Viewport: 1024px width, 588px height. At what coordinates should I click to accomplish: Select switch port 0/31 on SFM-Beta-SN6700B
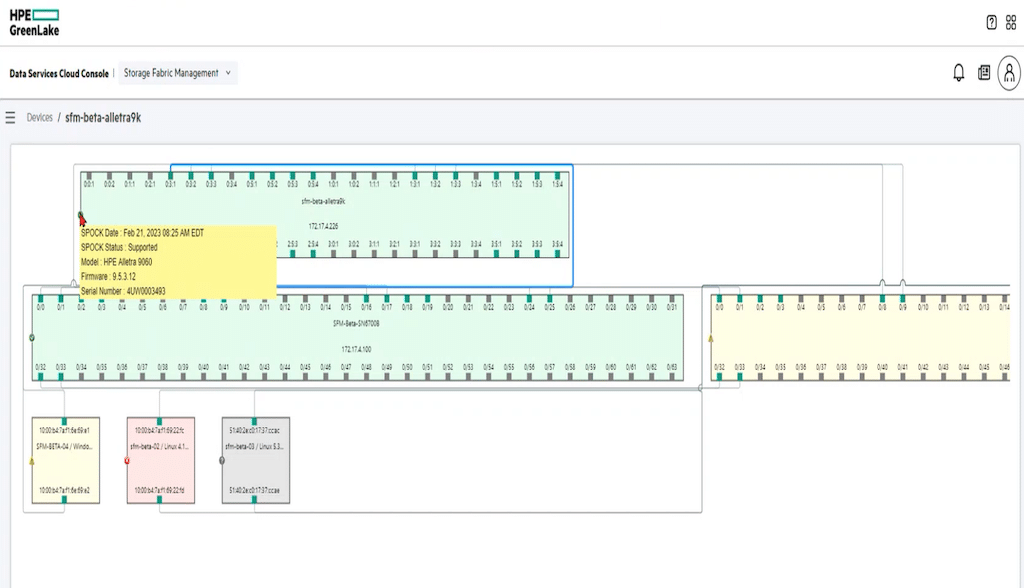click(671, 299)
